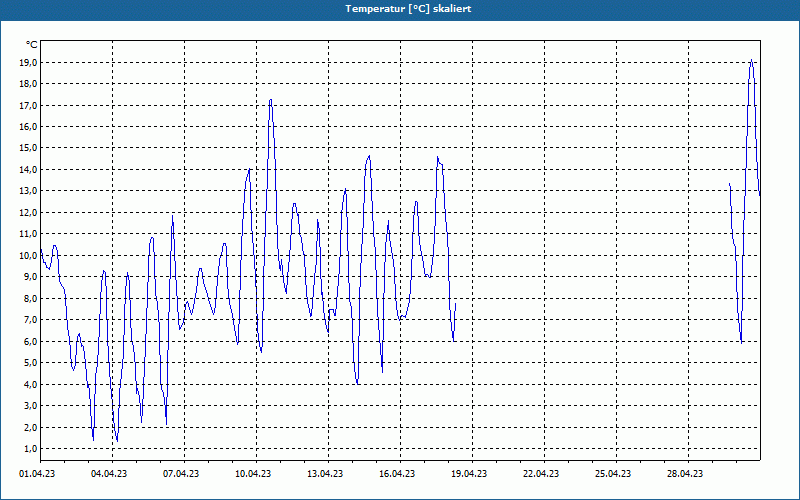This screenshot has height=500, width=800.
Task: Click the 28.04.23 date label
Action: tap(684, 474)
